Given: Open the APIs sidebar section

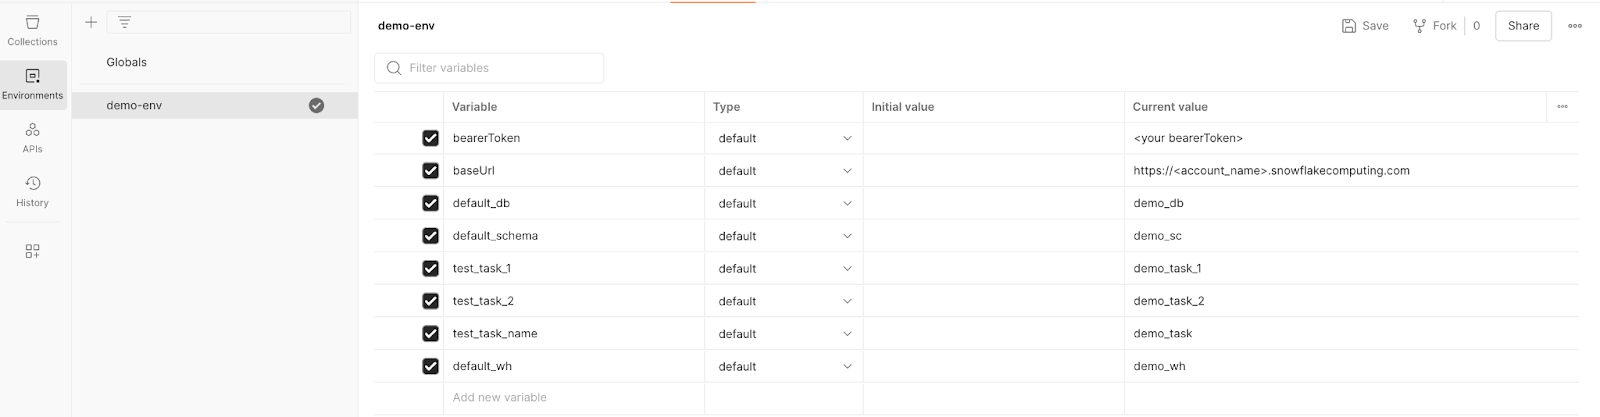Looking at the screenshot, I should (x=32, y=137).
